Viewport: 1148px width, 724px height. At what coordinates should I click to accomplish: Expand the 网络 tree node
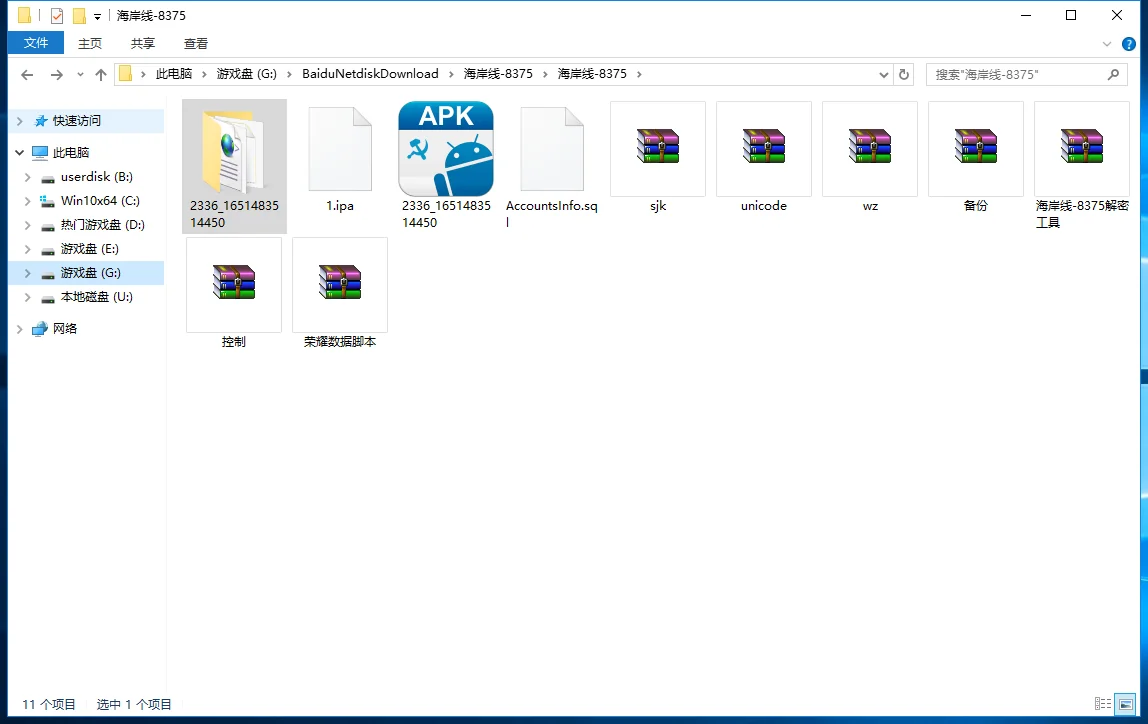point(20,329)
